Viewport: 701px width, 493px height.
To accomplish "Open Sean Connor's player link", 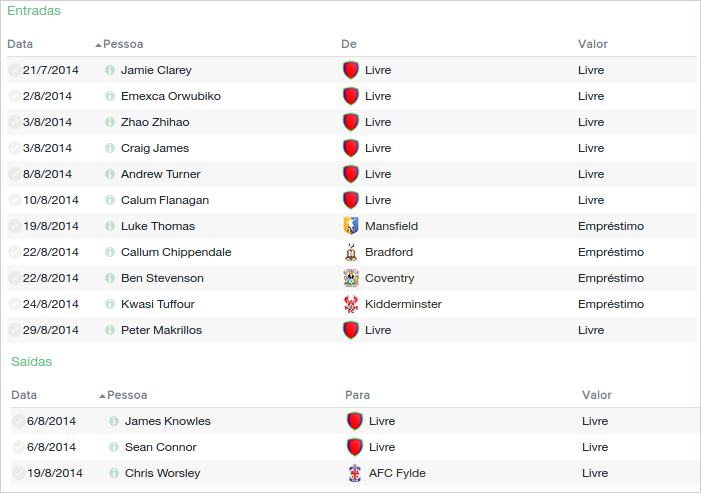I will click(160, 447).
